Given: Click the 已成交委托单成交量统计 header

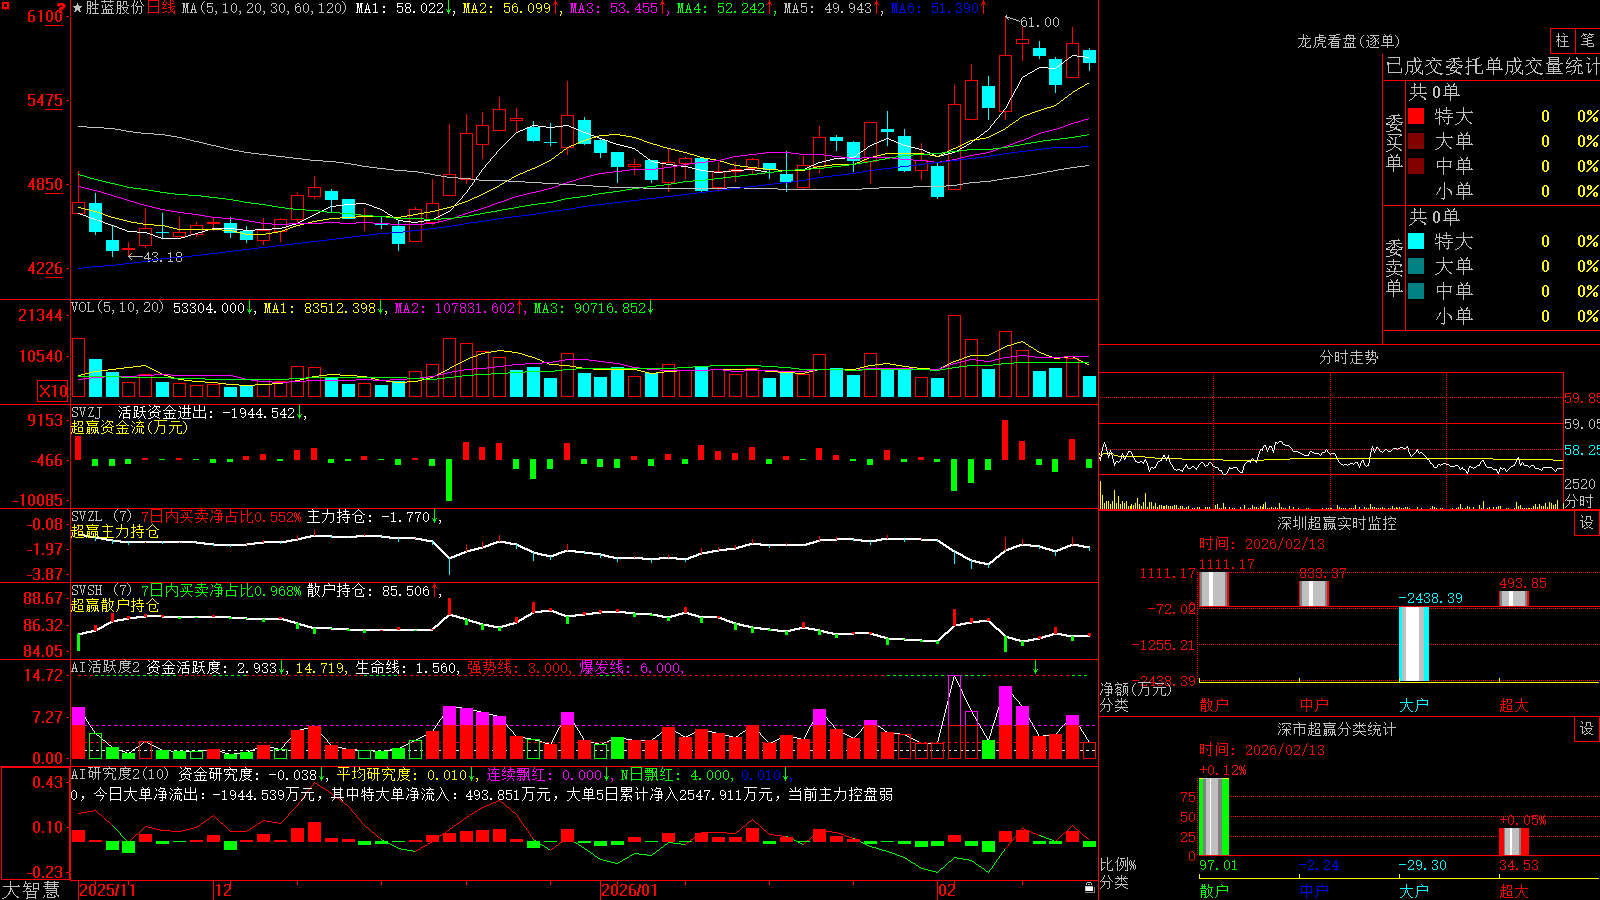Looking at the screenshot, I should pyautogui.click(x=1492, y=66).
